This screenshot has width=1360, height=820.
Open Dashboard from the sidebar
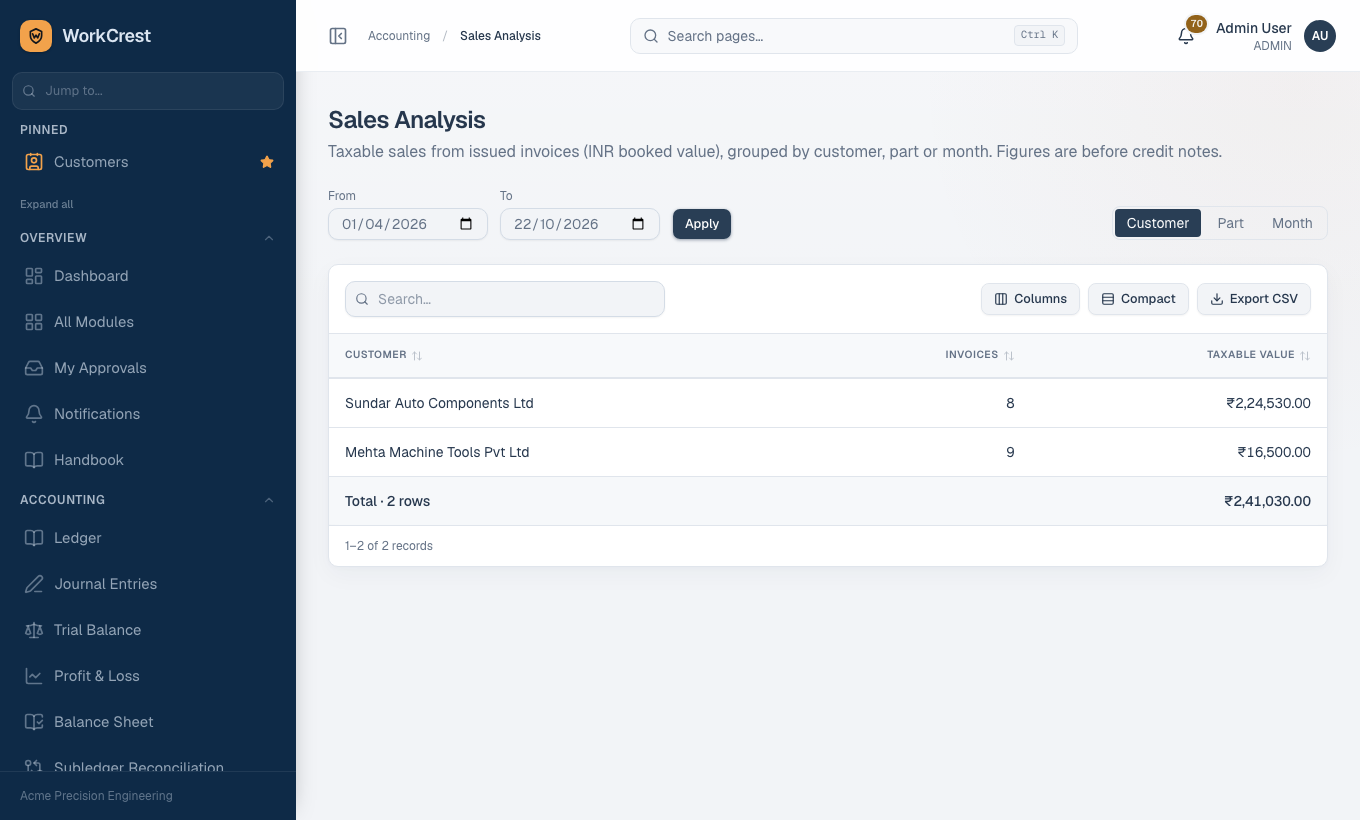pos(148,276)
